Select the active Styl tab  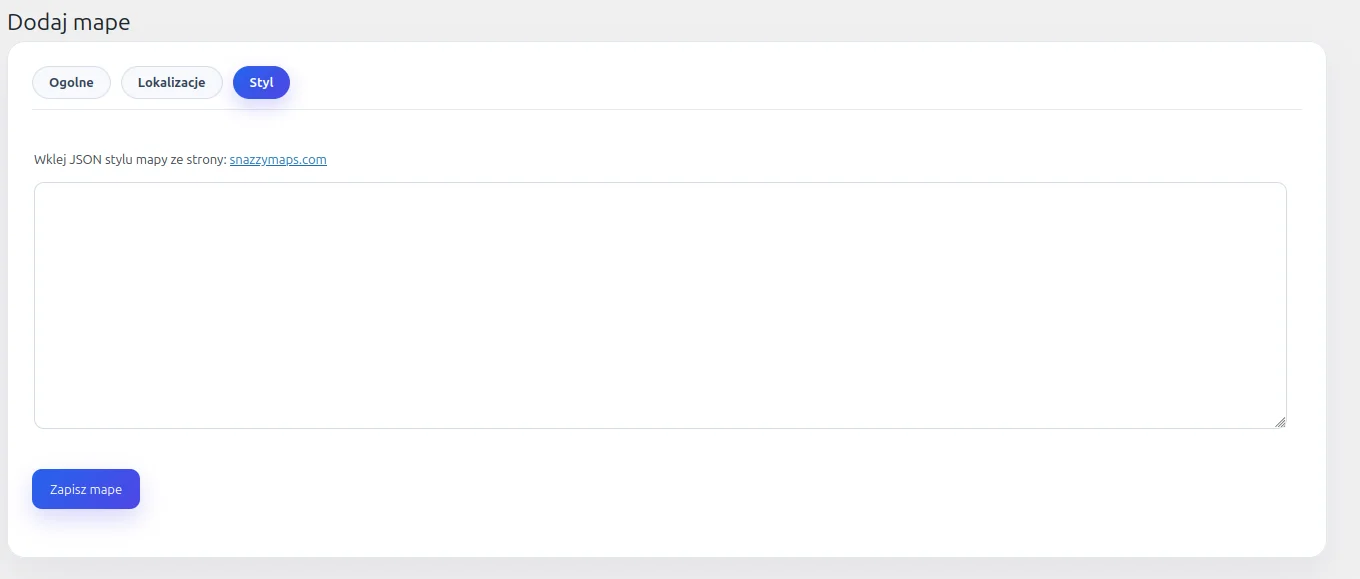(261, 83)
